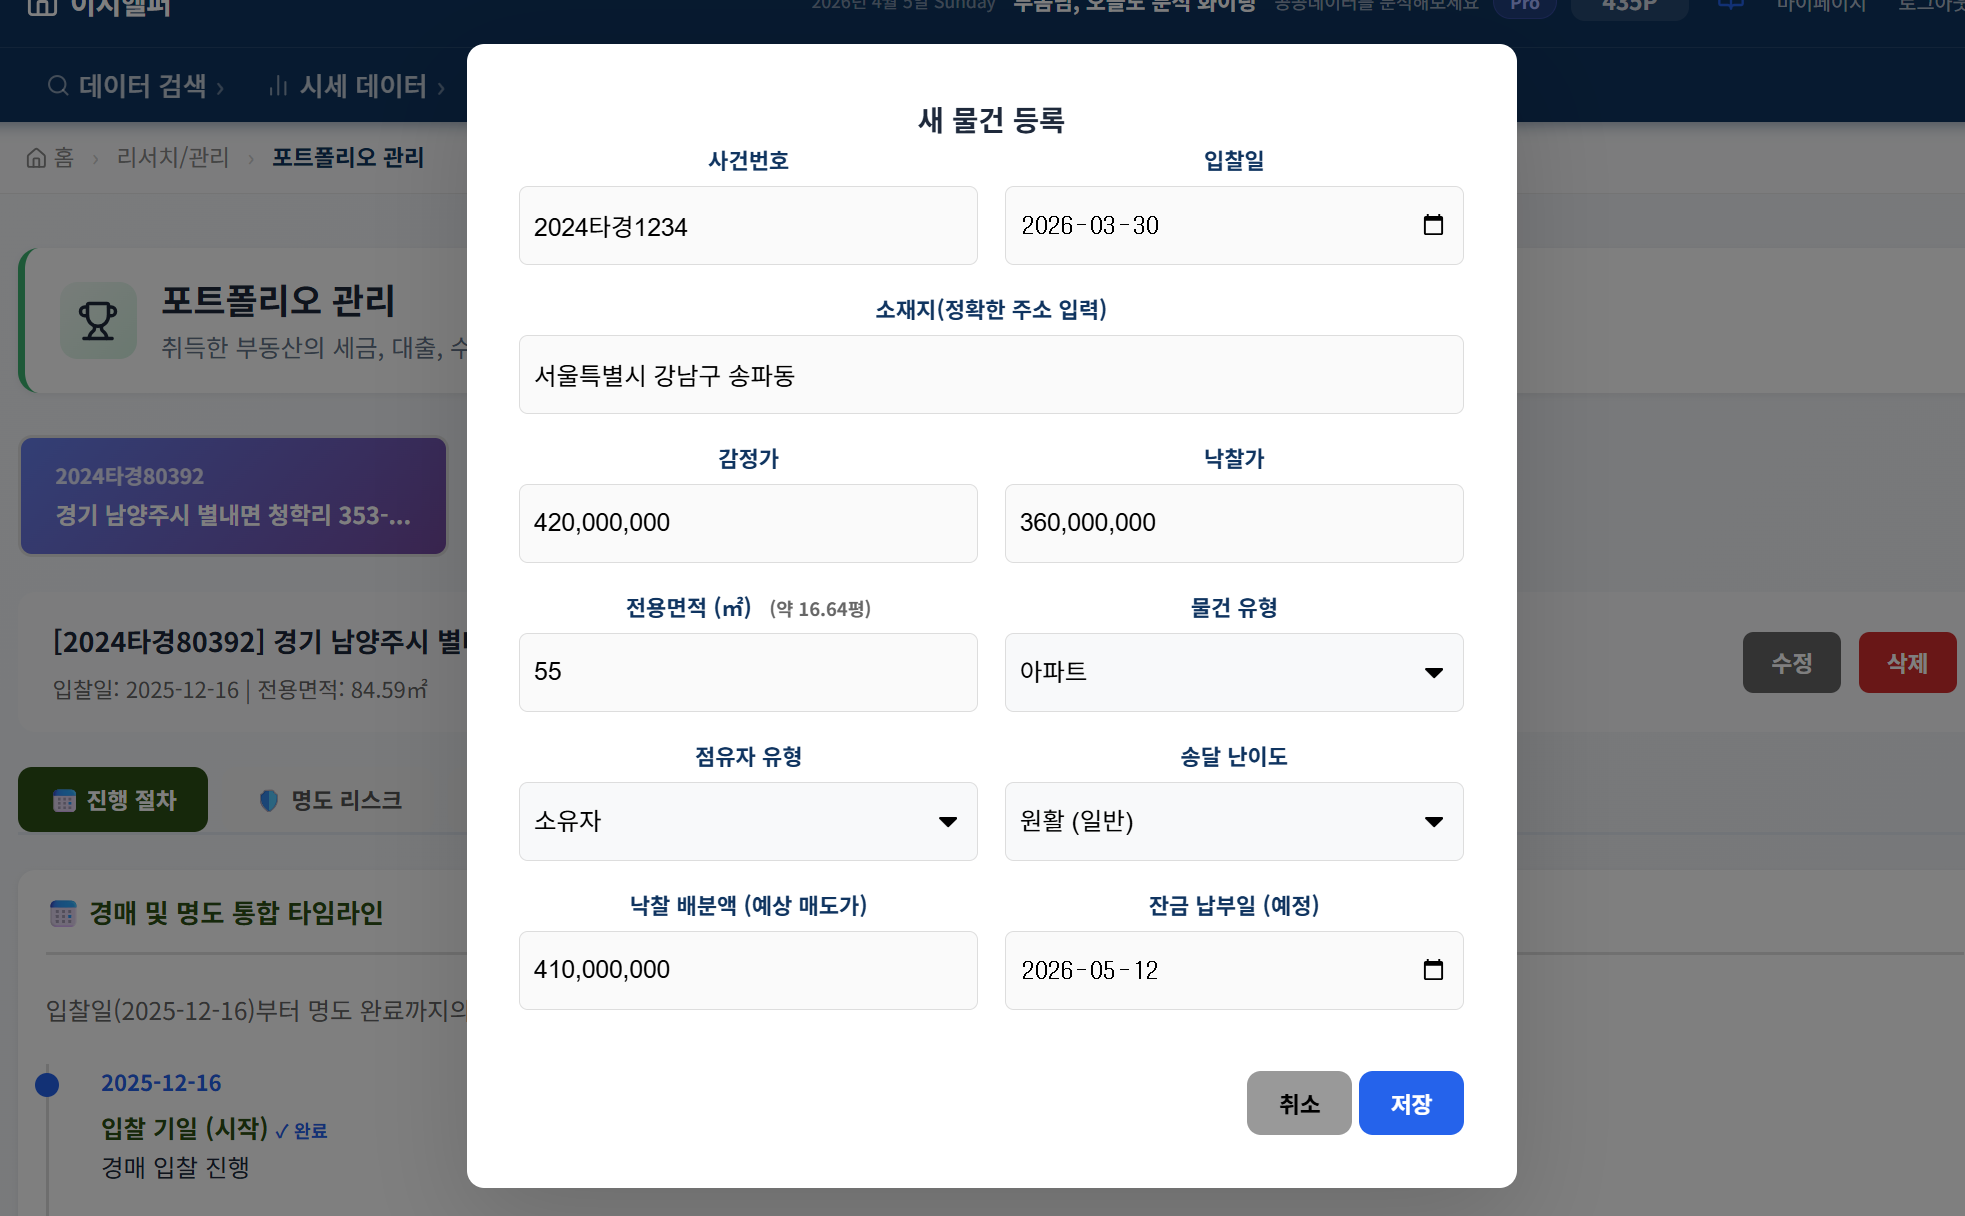Click the 사건번호 input field

point(747,225)
